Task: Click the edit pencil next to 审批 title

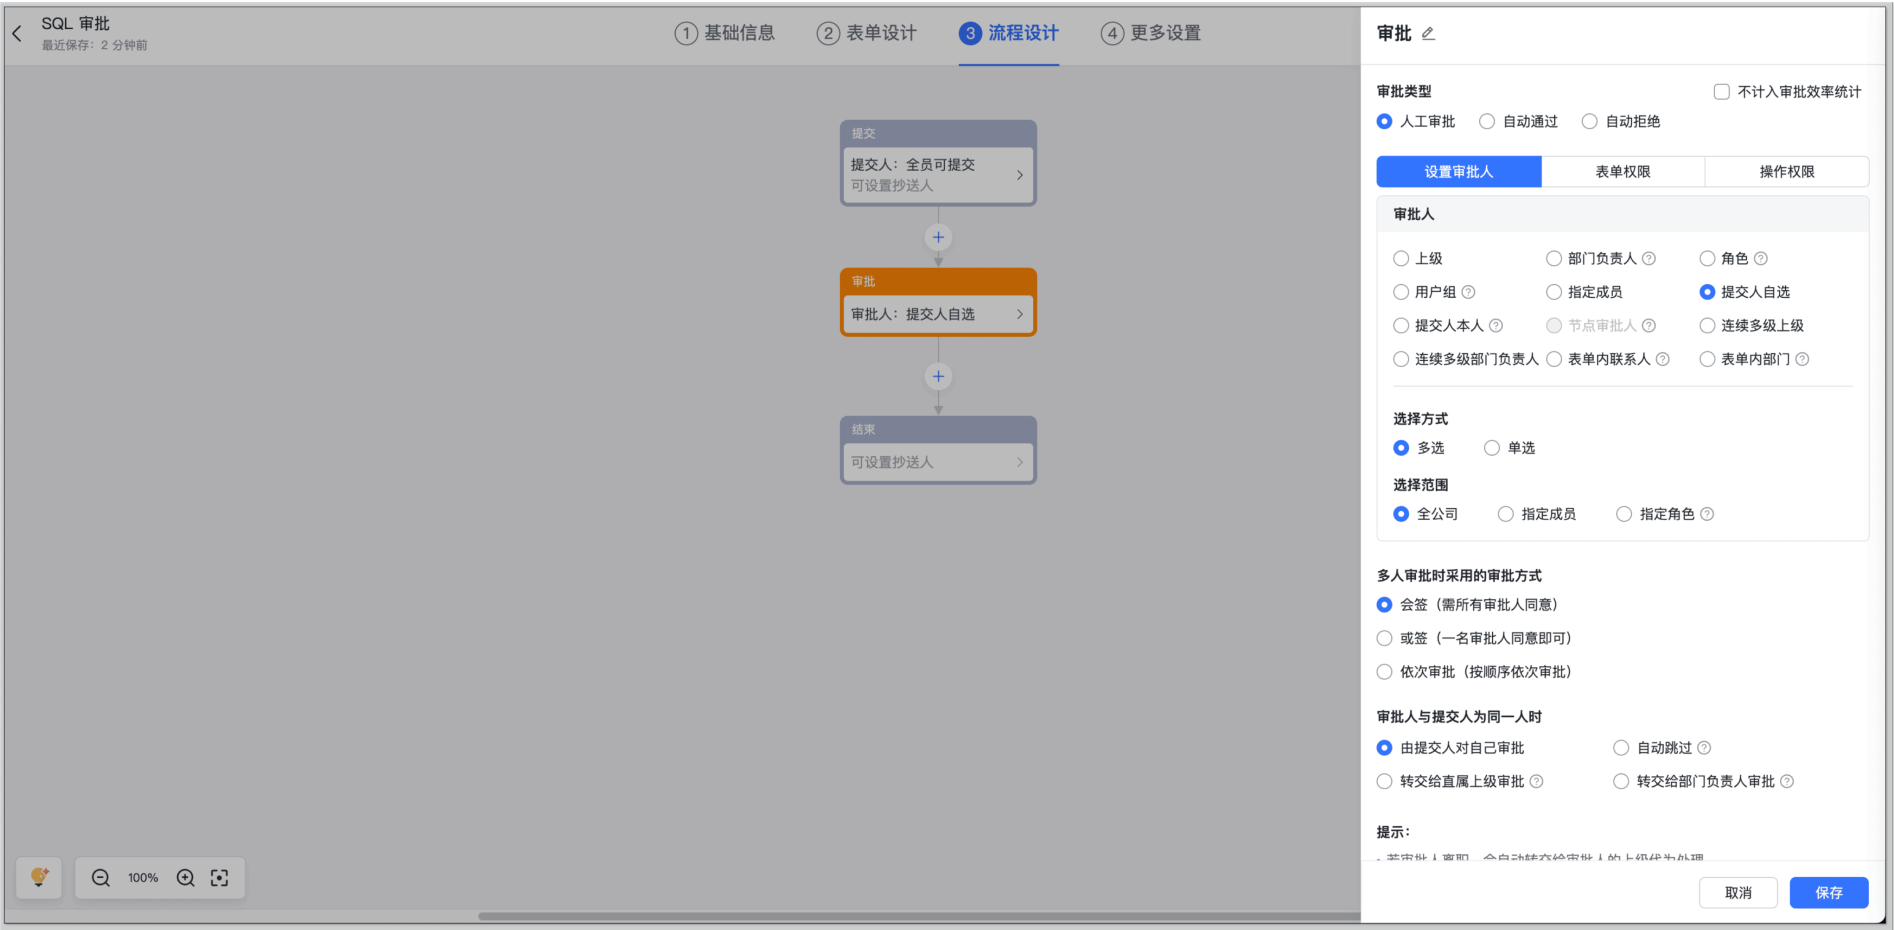Action: pos(1428,34)
